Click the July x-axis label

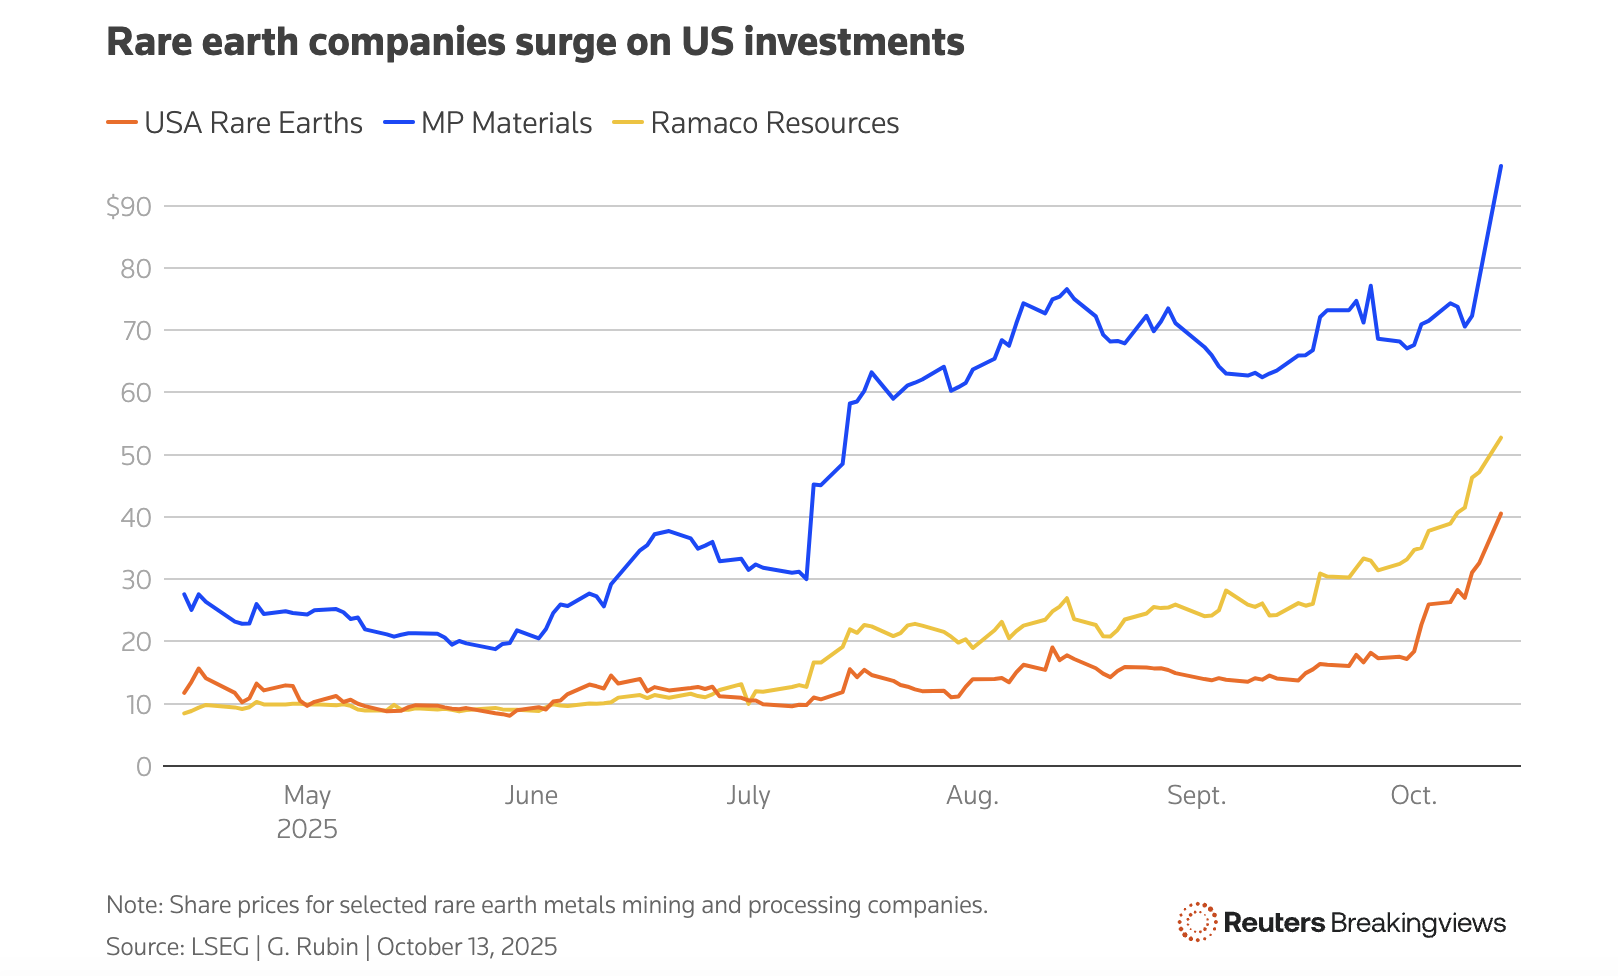(748, 795)
